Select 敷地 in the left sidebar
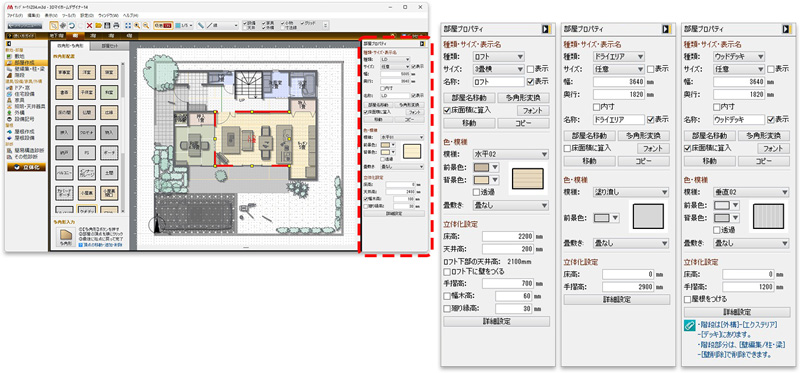 [19, 56]
